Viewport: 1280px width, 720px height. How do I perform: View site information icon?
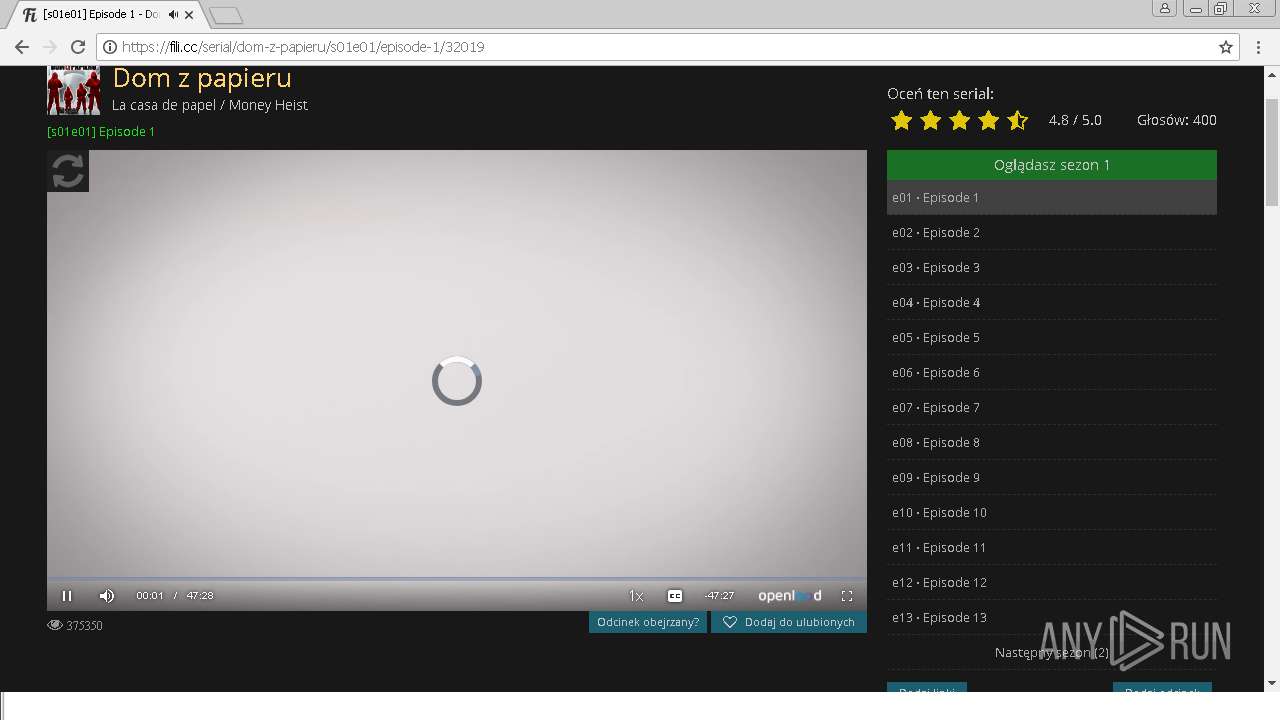click(110, 47)
